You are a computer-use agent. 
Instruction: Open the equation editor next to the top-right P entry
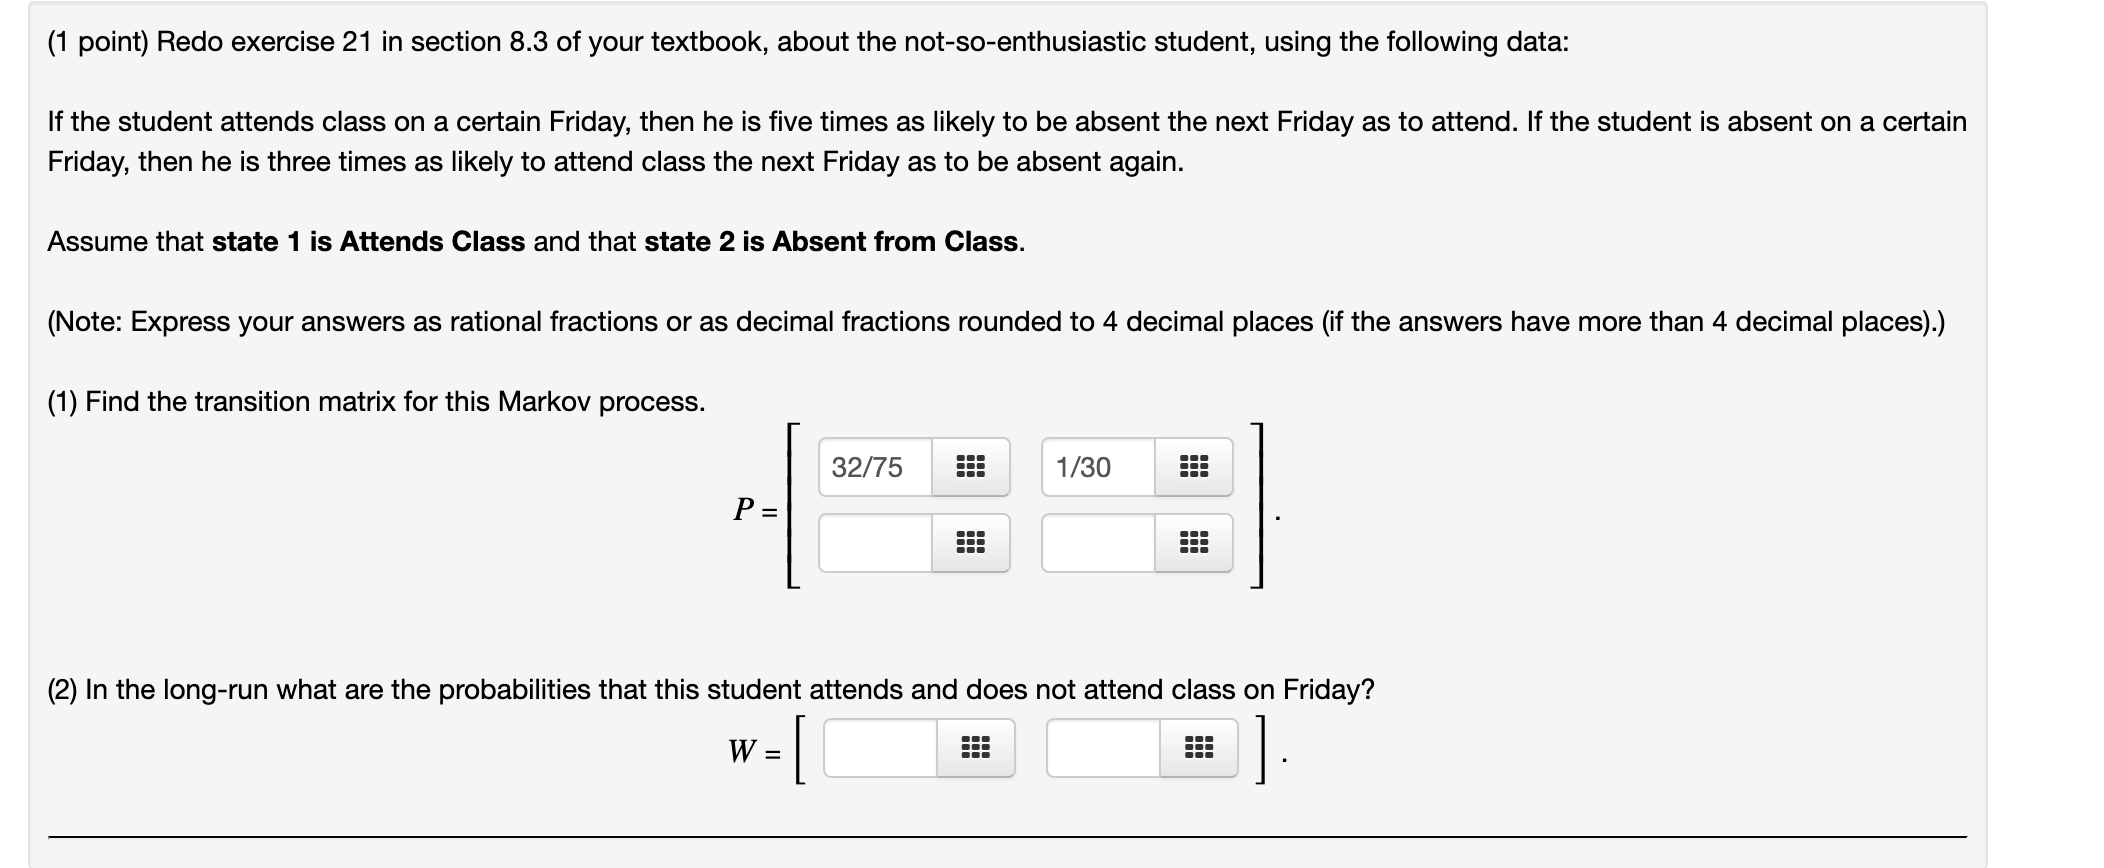pyautogui.click(x=1197, y=465)
